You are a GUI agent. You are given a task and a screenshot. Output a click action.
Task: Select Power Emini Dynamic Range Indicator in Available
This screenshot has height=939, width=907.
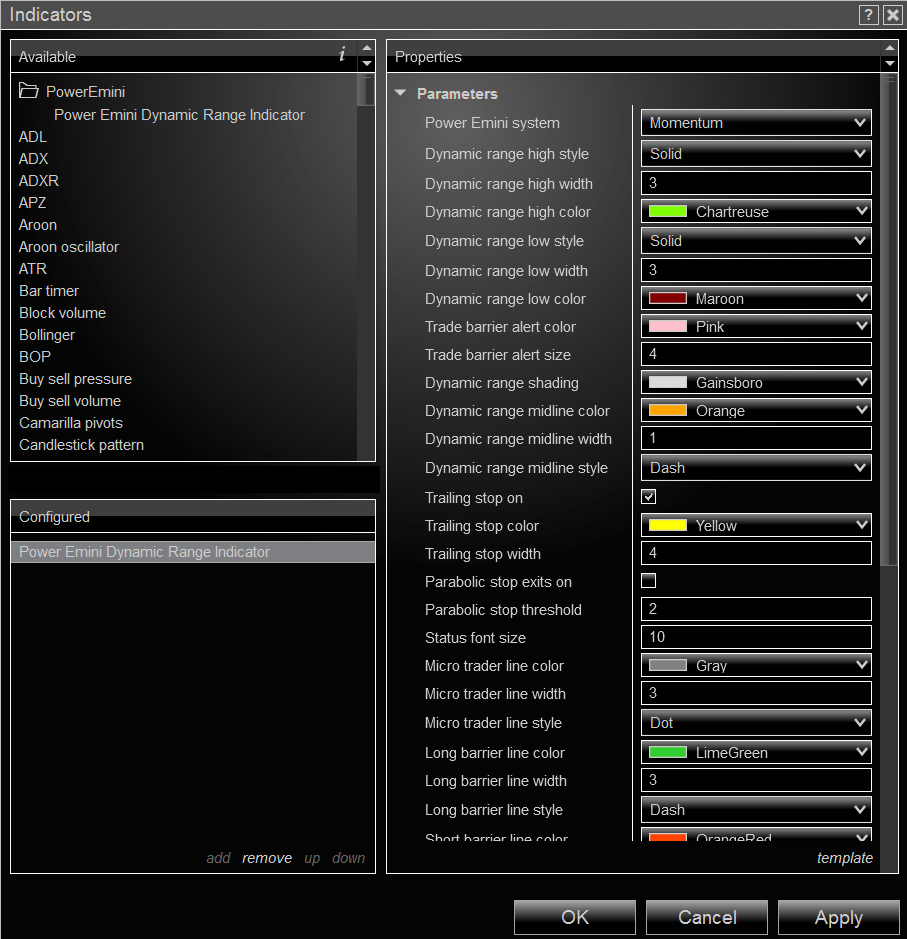coord(179,114)
